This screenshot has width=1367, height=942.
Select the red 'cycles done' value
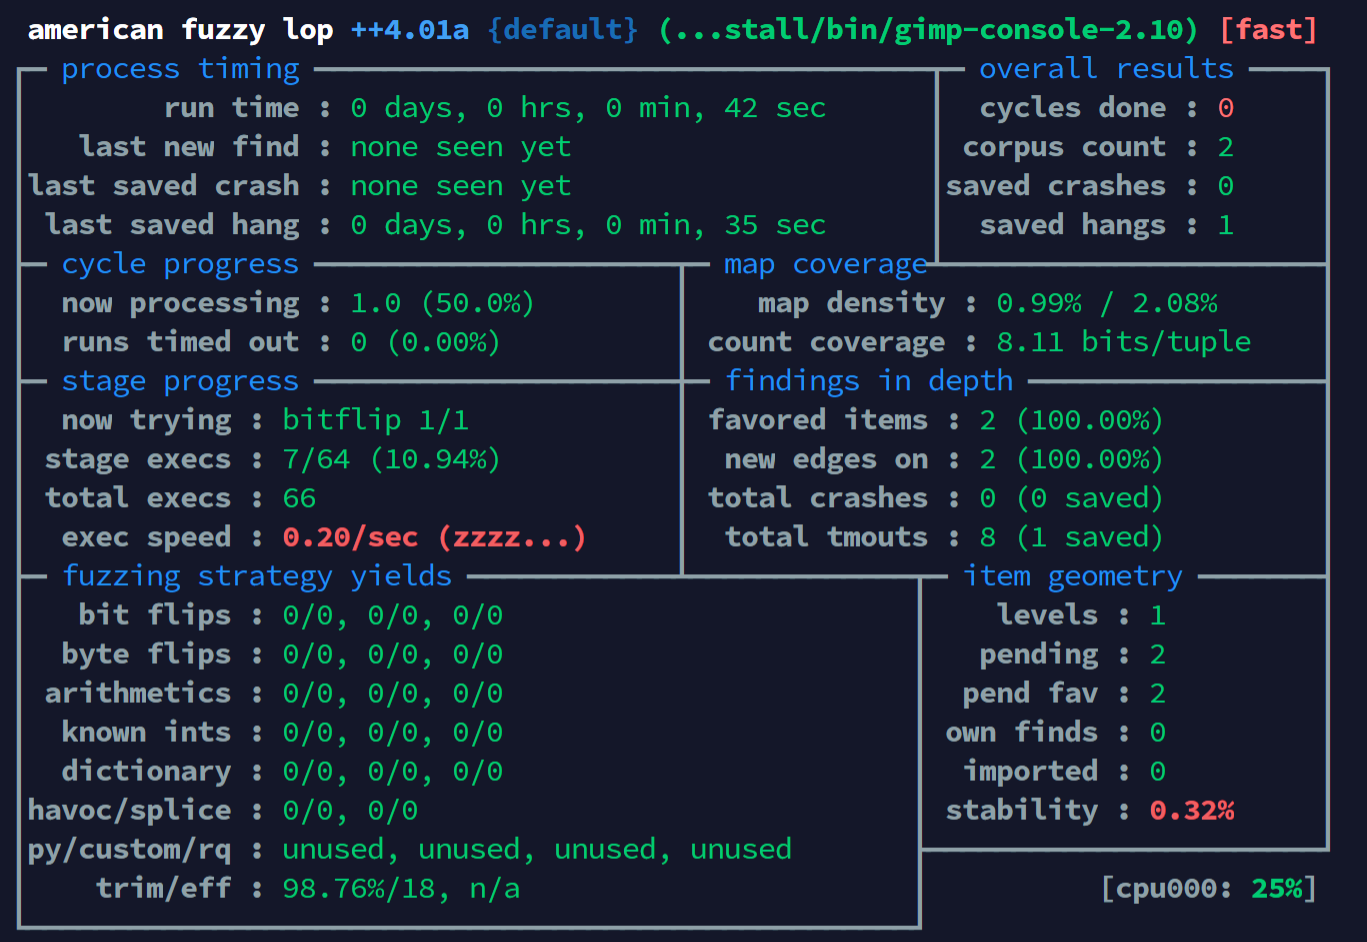1225,108
